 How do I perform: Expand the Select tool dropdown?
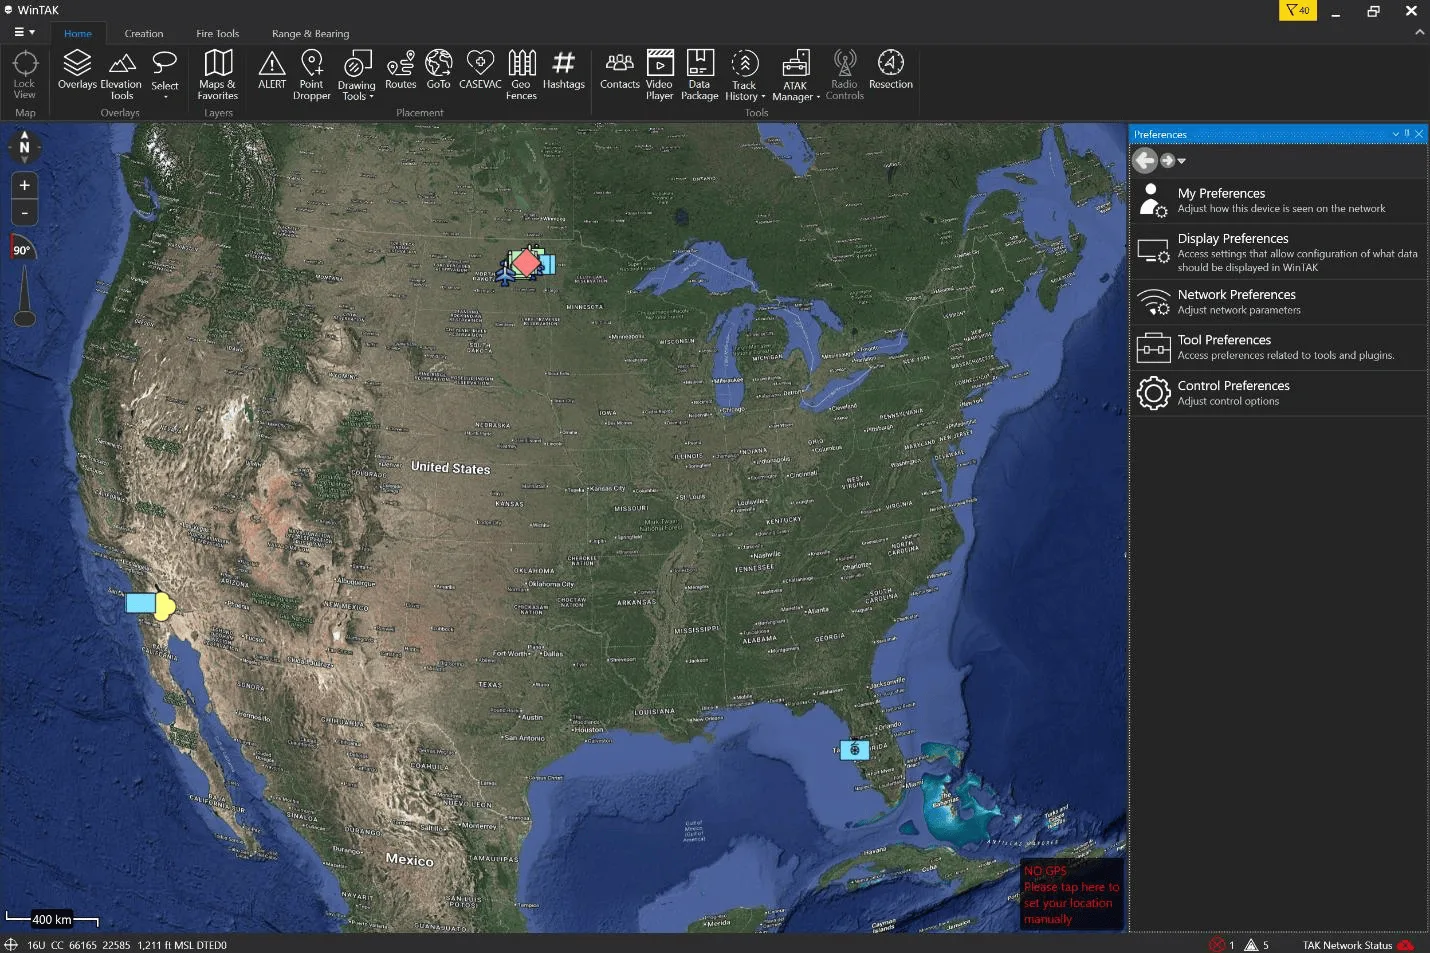pyautogui.click(x=165, y=97)
